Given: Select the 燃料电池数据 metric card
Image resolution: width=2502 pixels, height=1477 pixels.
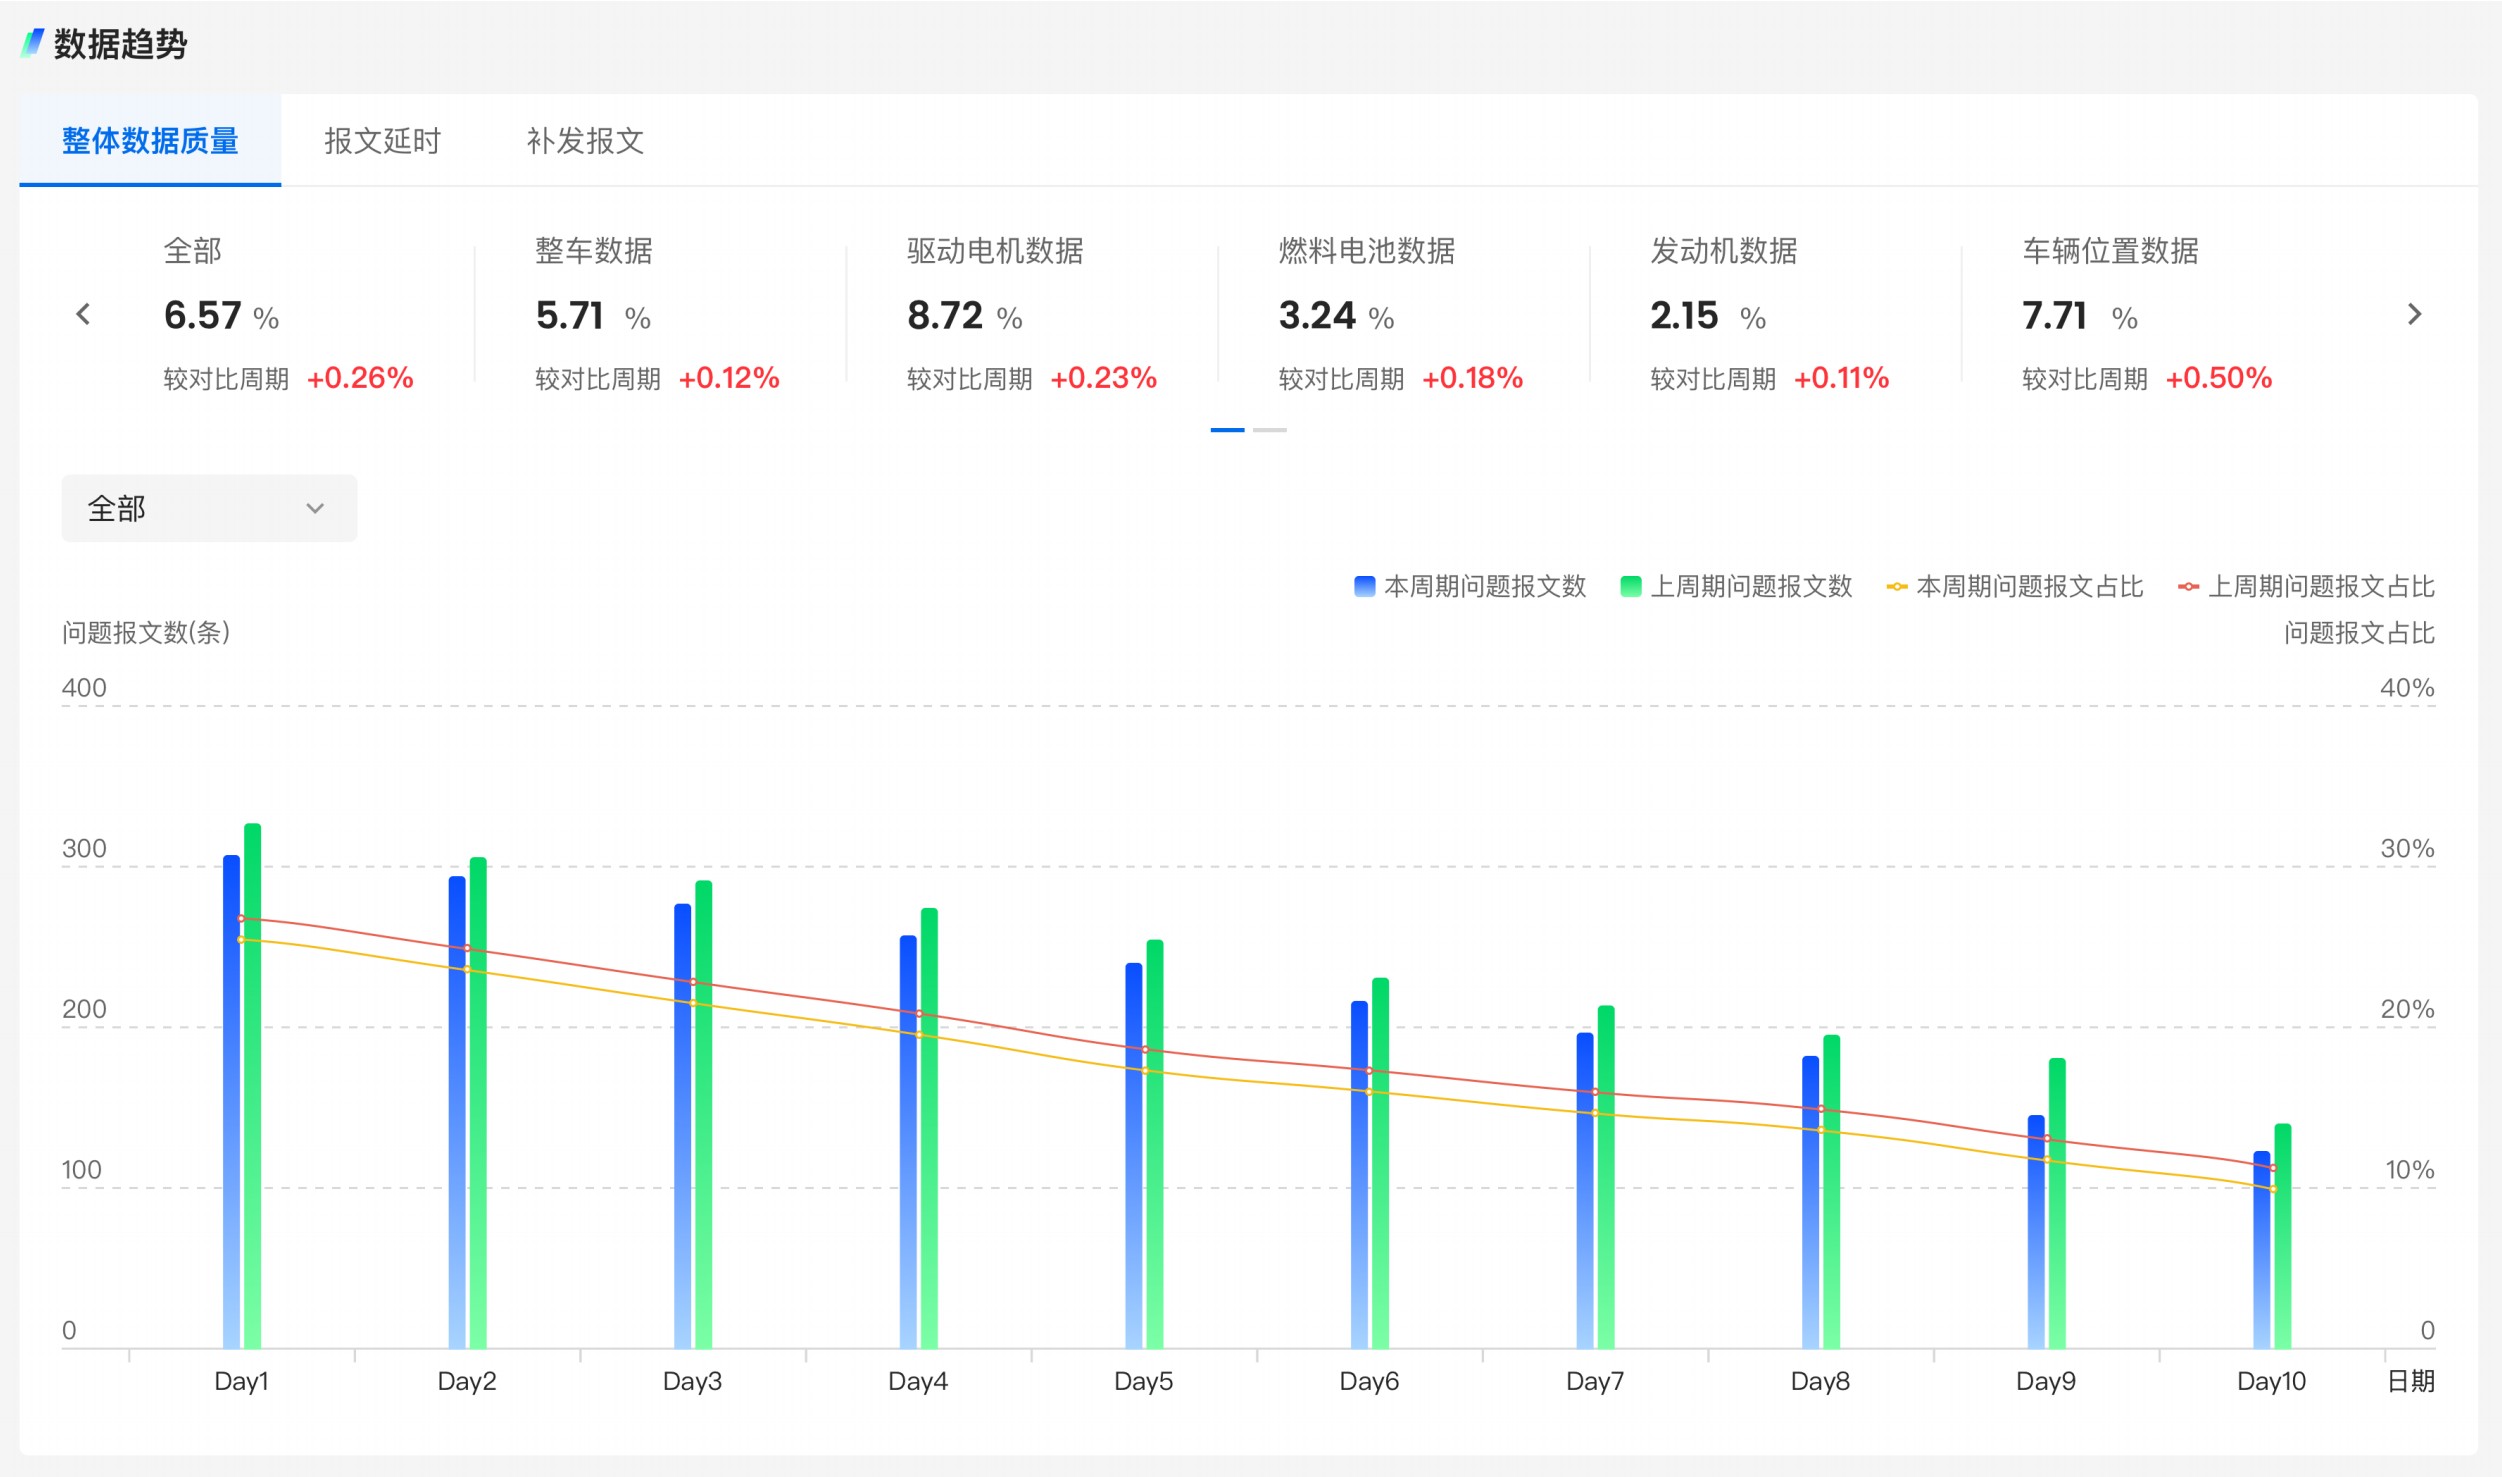Looking at the screenshot, I should pyautogui.click(x=1400, y=314).
